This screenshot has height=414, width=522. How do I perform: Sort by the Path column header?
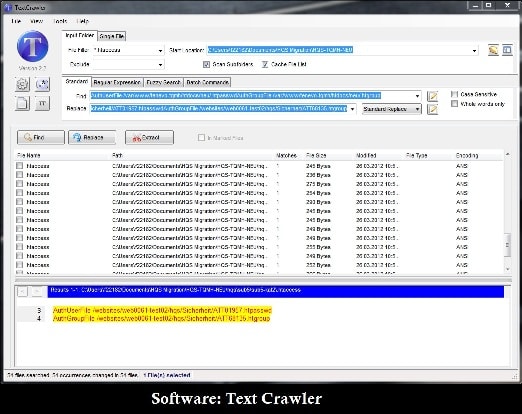117,155
